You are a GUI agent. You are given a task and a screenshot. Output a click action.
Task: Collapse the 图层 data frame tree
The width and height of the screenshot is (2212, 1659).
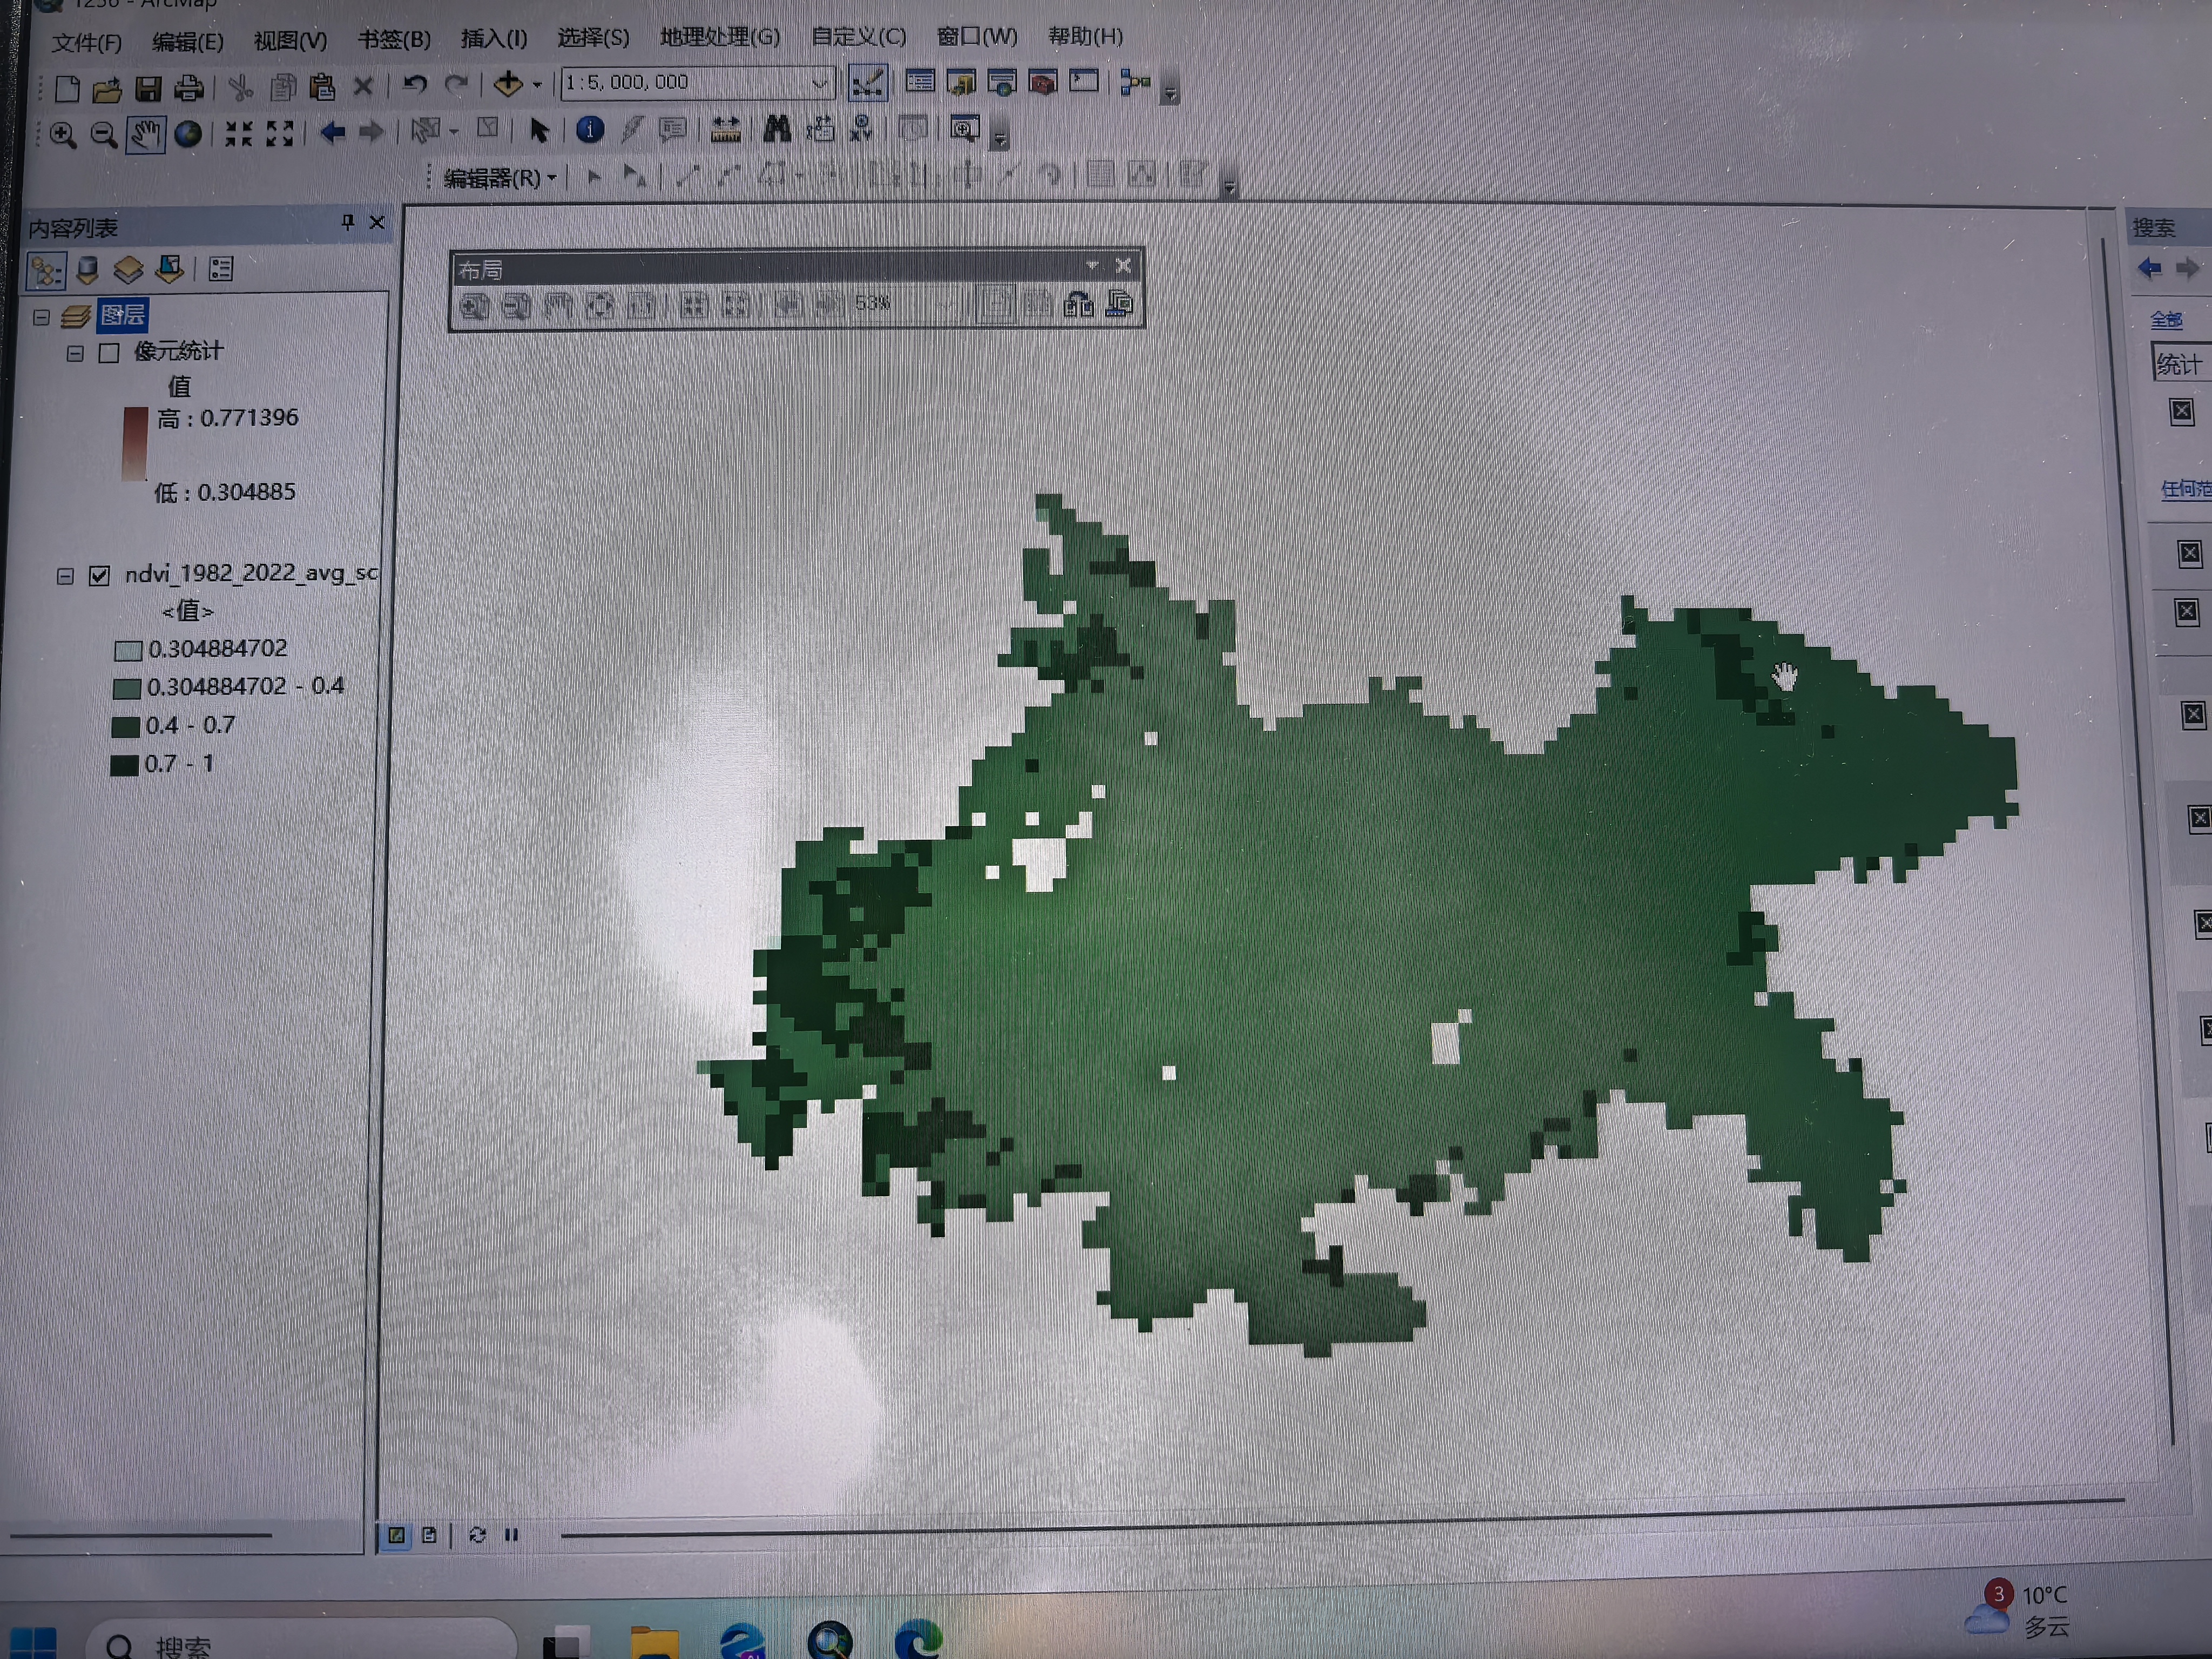pyautogui.click(x=41, y=318)
